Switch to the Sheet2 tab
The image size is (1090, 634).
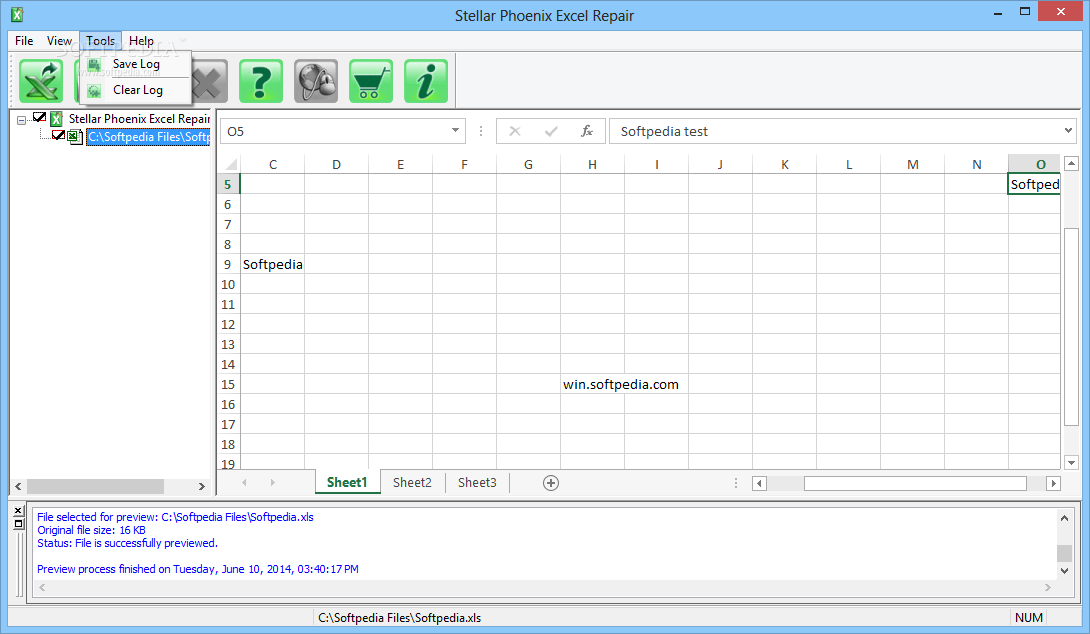[x=412, y=482]
